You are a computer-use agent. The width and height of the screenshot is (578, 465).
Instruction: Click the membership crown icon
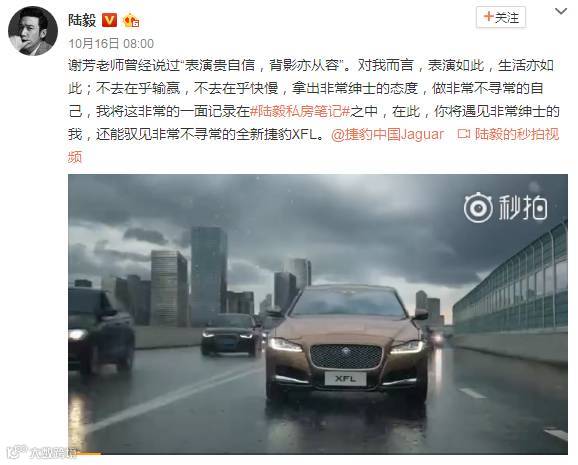coord(130,20)
